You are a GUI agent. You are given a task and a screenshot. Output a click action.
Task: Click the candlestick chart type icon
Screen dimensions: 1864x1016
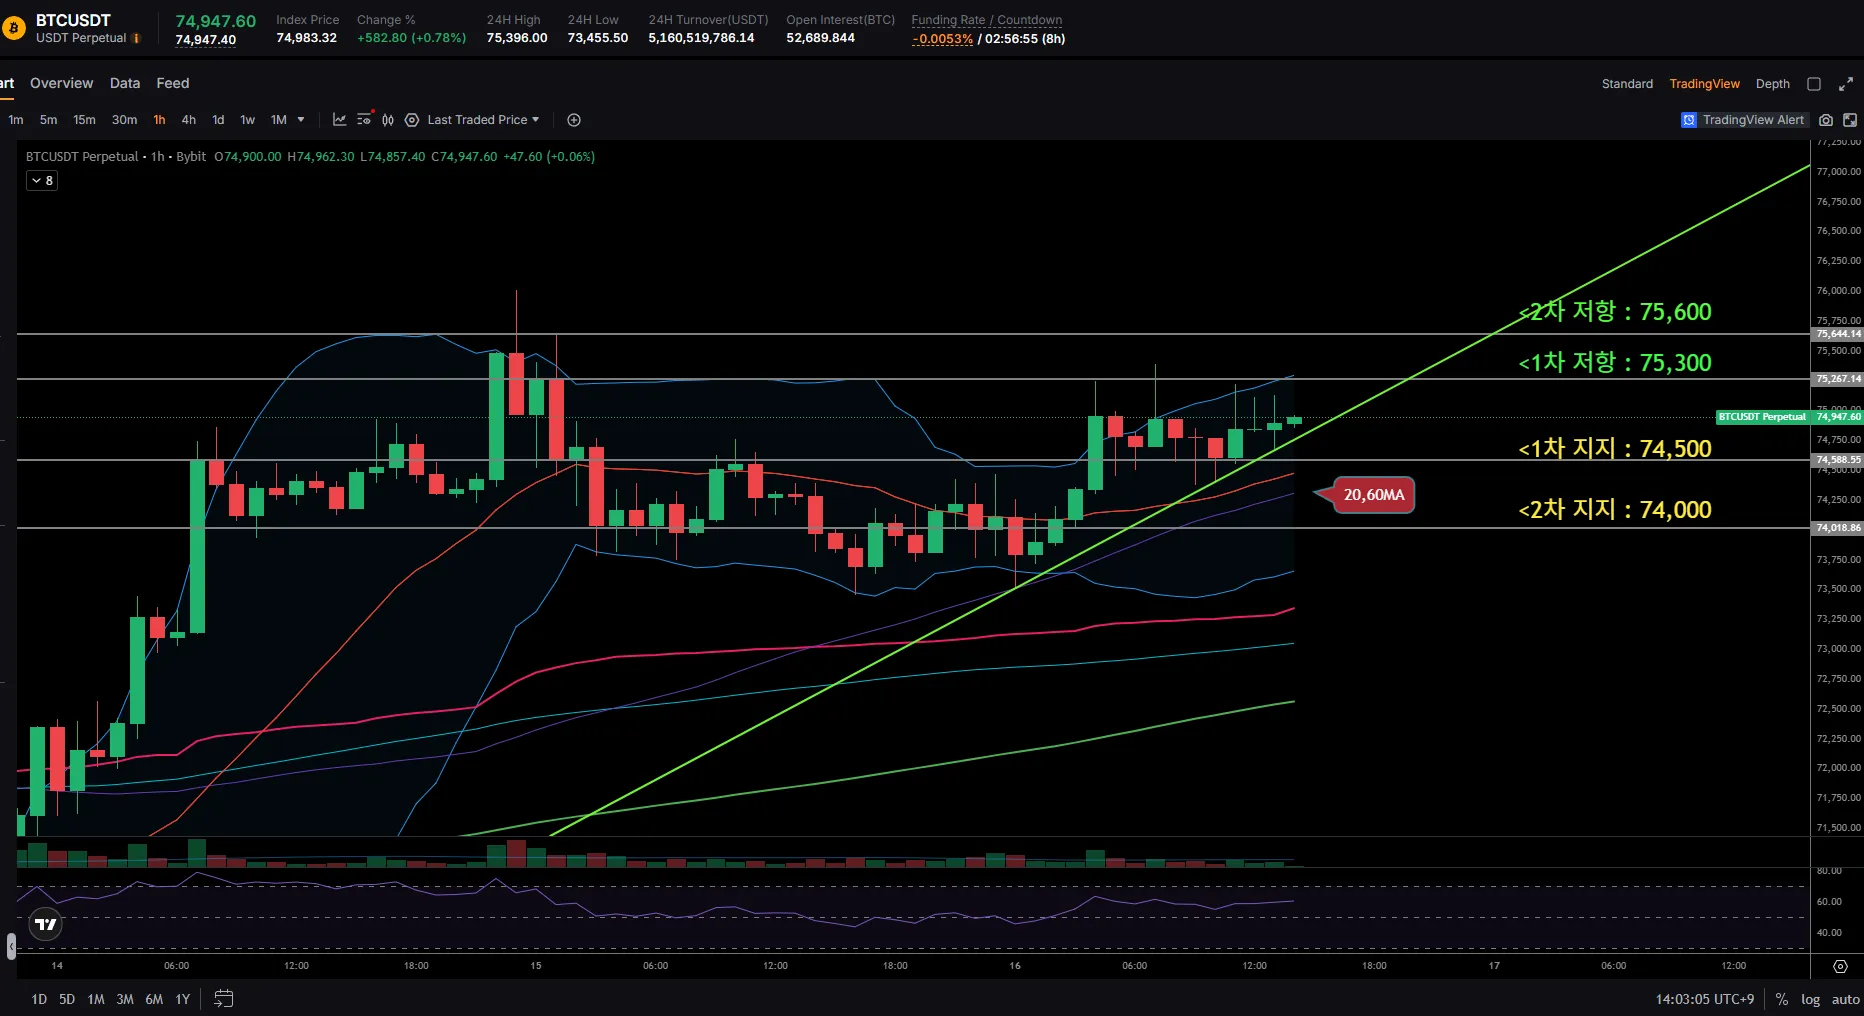pos(388,120)
